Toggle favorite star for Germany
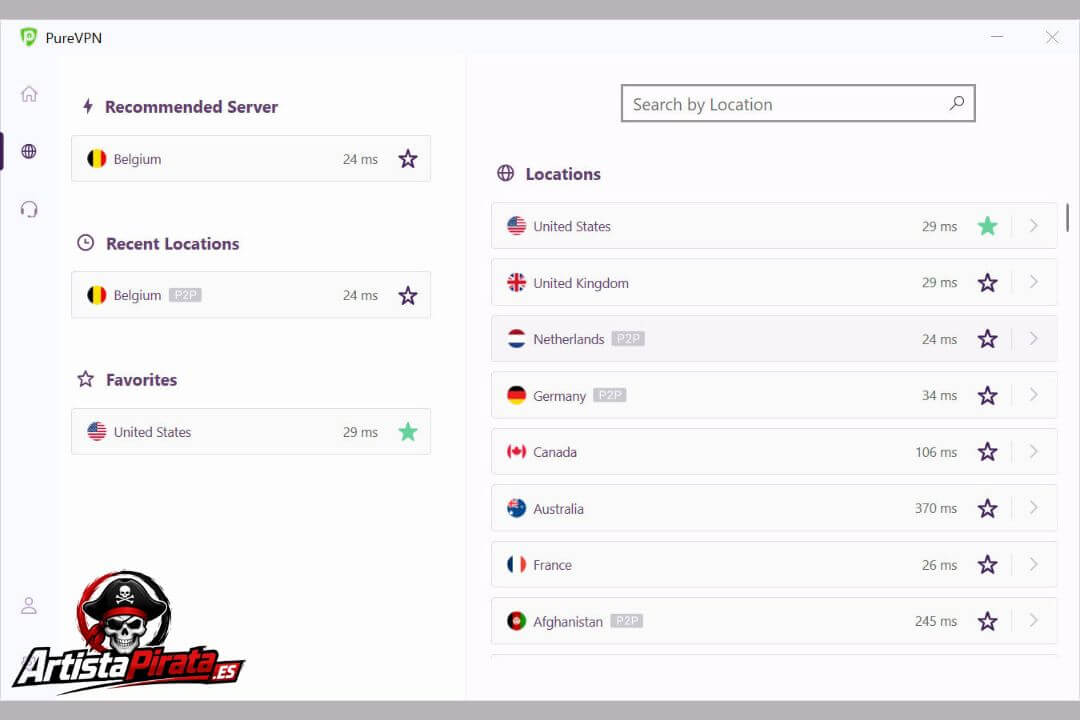Viewport: 1080px width, 720px height. tap(988, 395)
